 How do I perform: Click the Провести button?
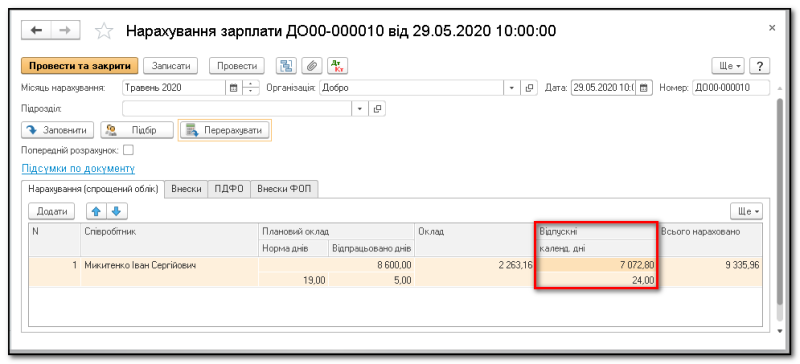(x=237, y=66)
